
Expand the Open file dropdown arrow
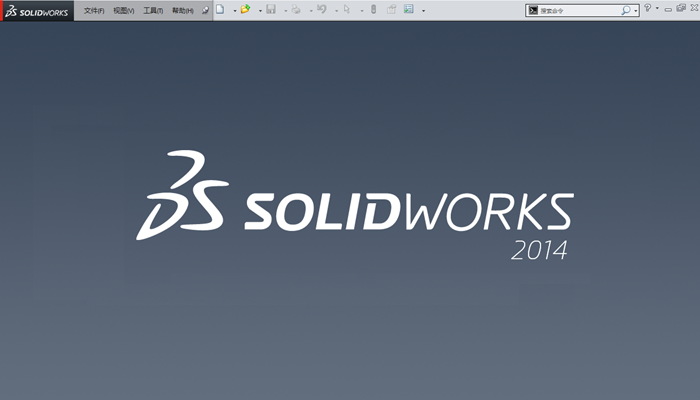tap(260, 11)
